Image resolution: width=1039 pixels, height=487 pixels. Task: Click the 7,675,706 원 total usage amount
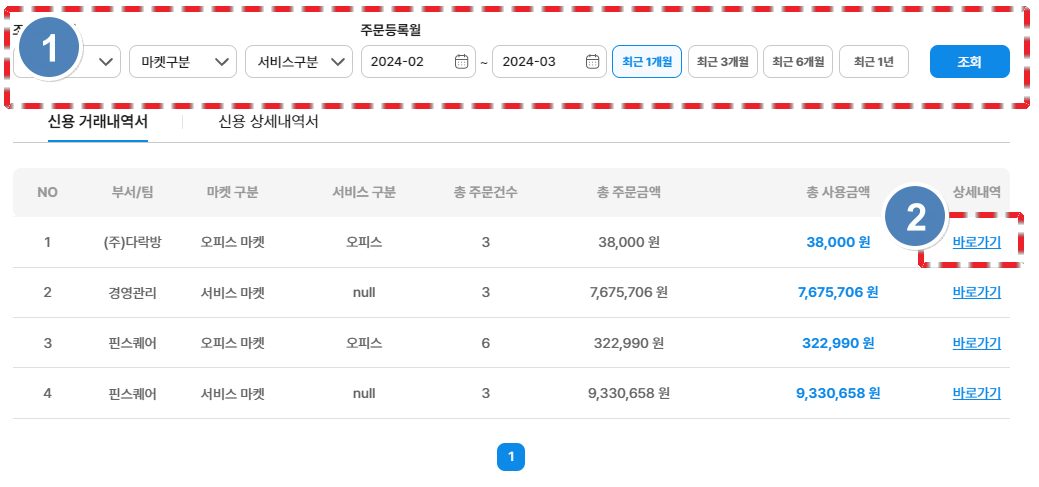coord(837,292)
